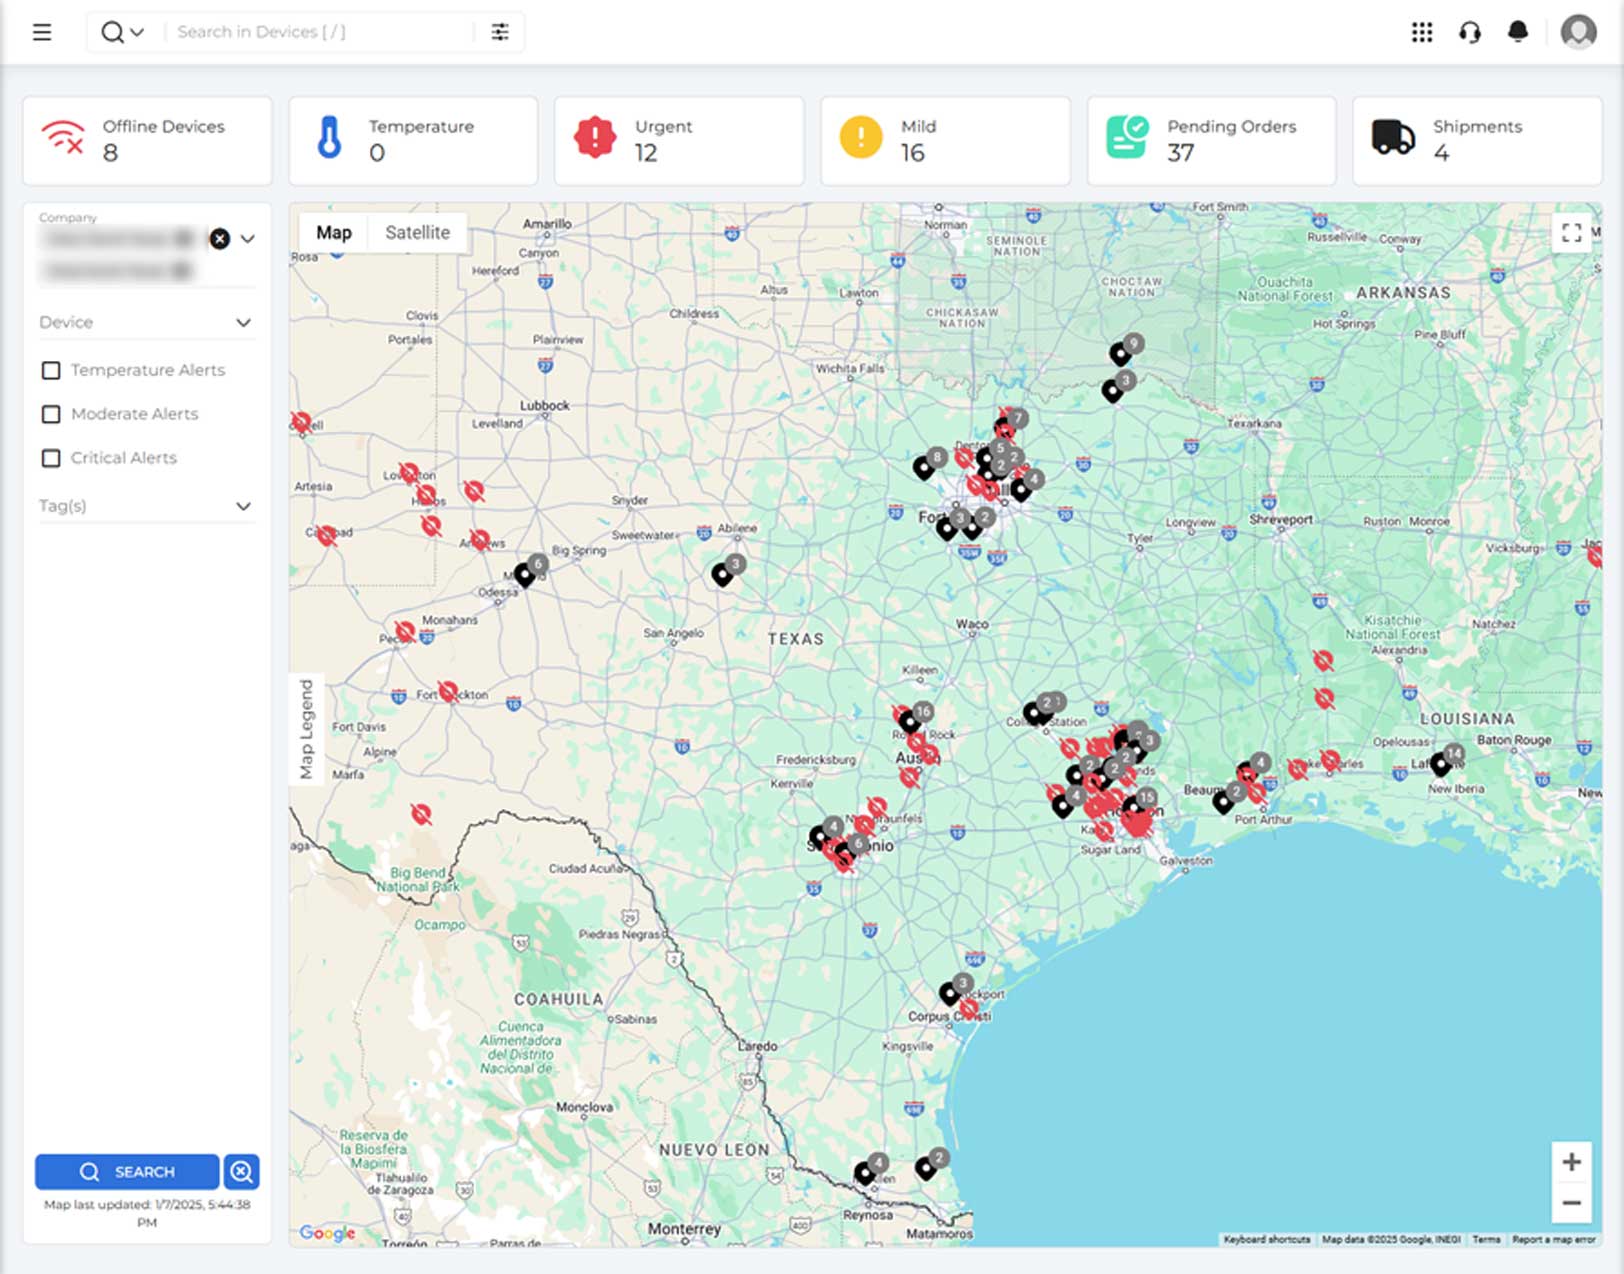Click Report a map error link
This screenshot has height=1274, width=1624.
pos(1554,1239)
